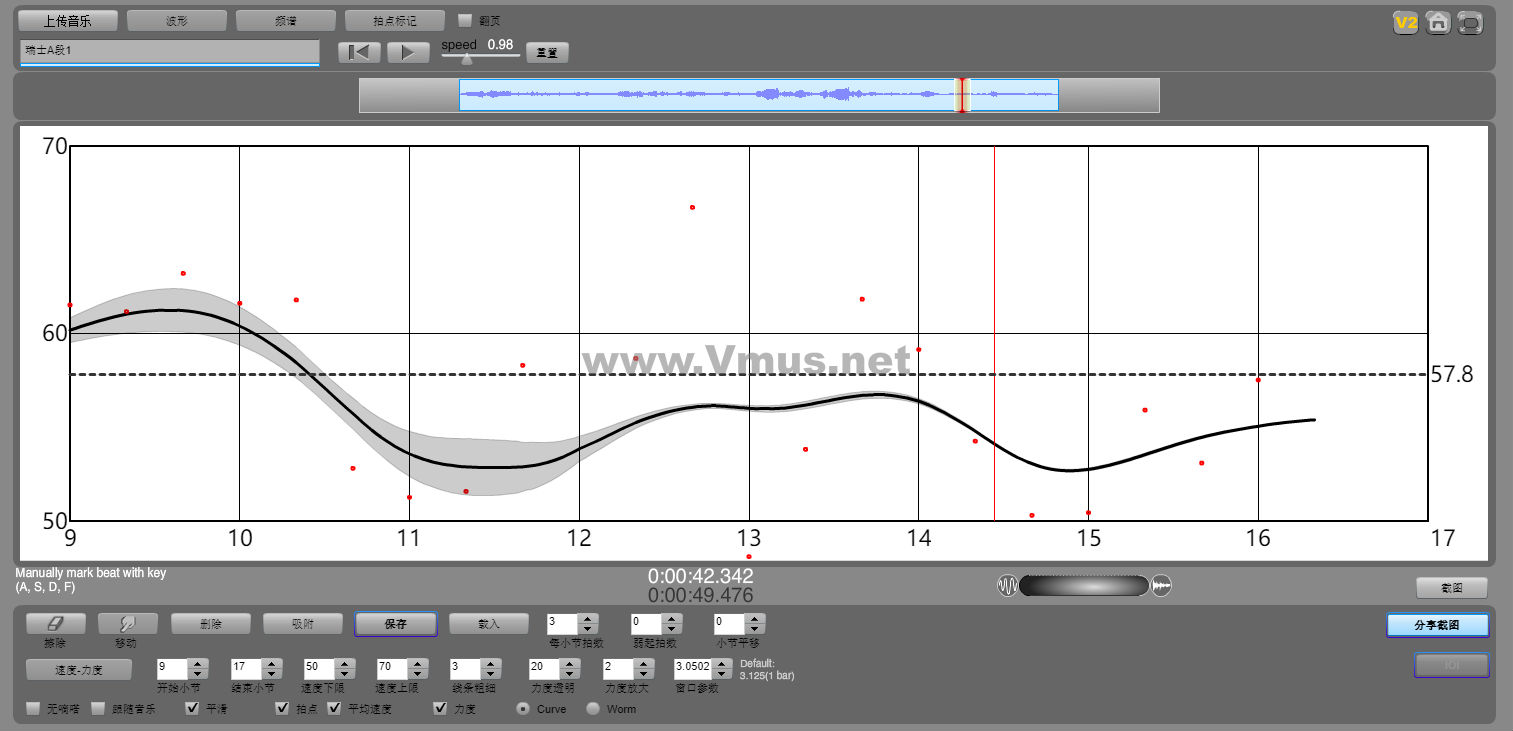Viewport: 1513px width, 731px height.
Task: Rewind playback to the start
Action: pyautogui.click(x=359, y=52)
